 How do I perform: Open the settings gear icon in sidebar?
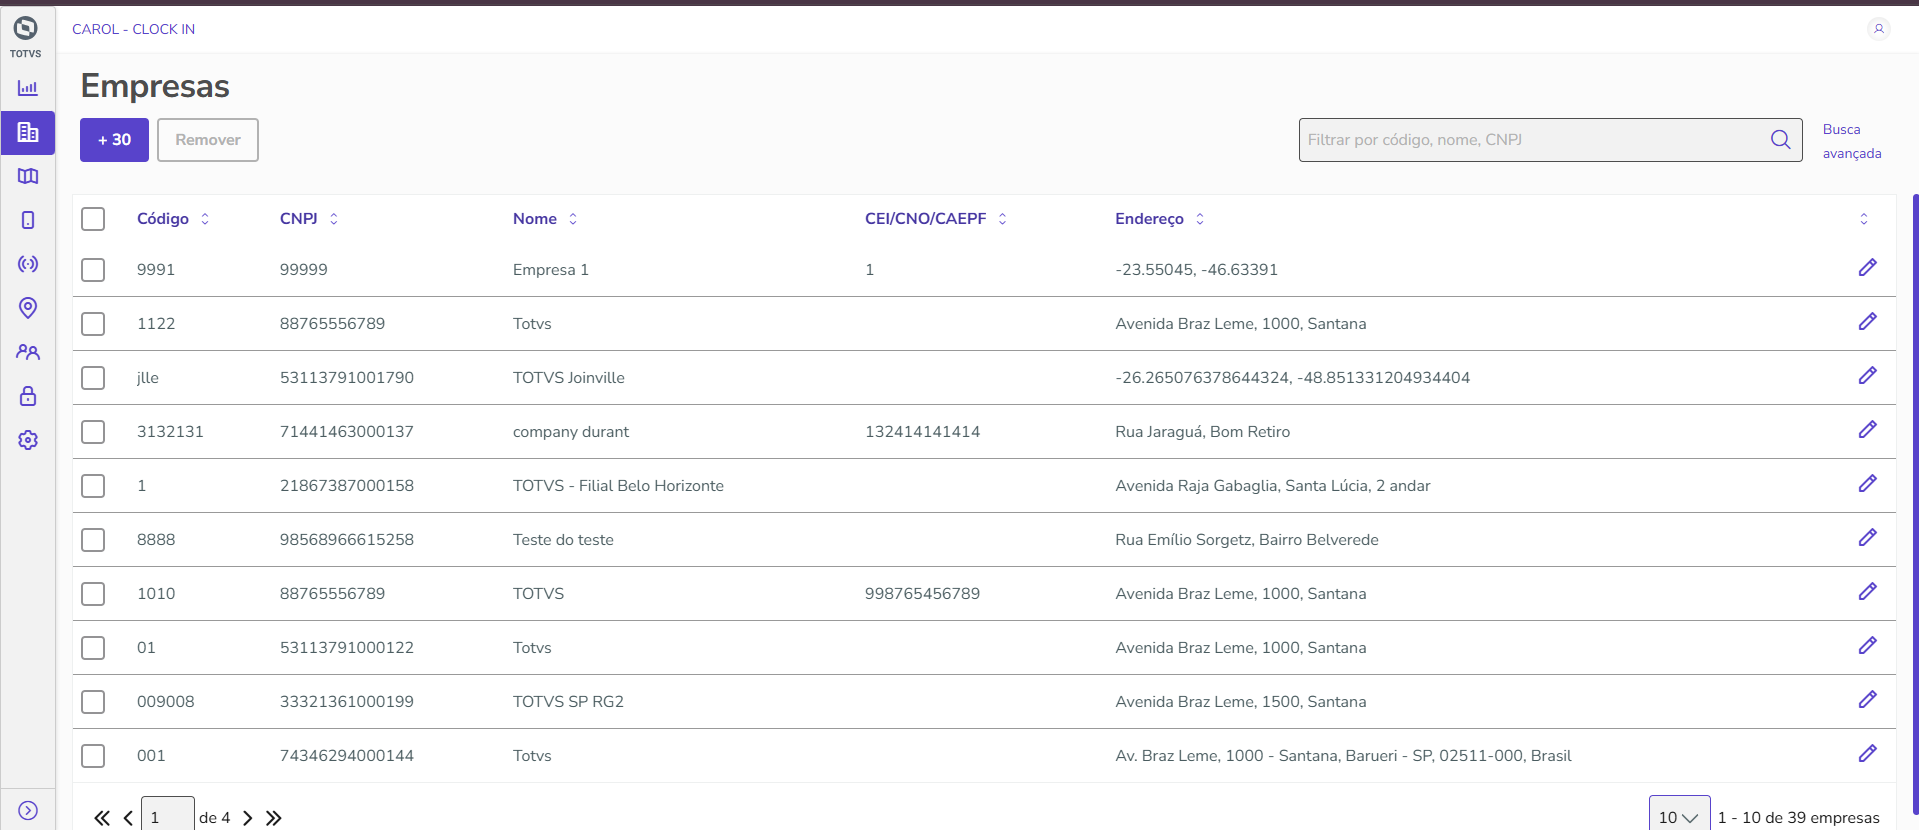28,440
